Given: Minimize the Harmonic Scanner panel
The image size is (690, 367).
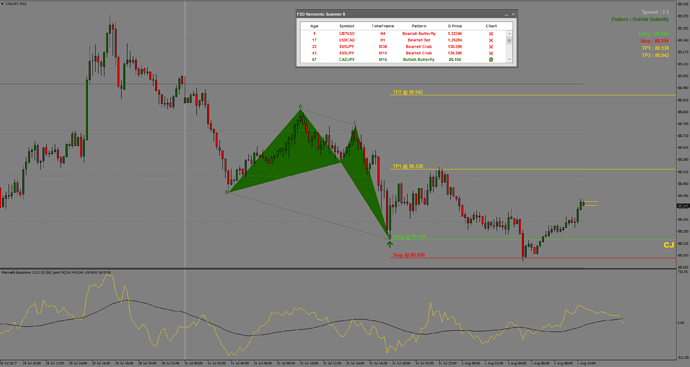Looking at the screenshot, I should click(506, 14).
